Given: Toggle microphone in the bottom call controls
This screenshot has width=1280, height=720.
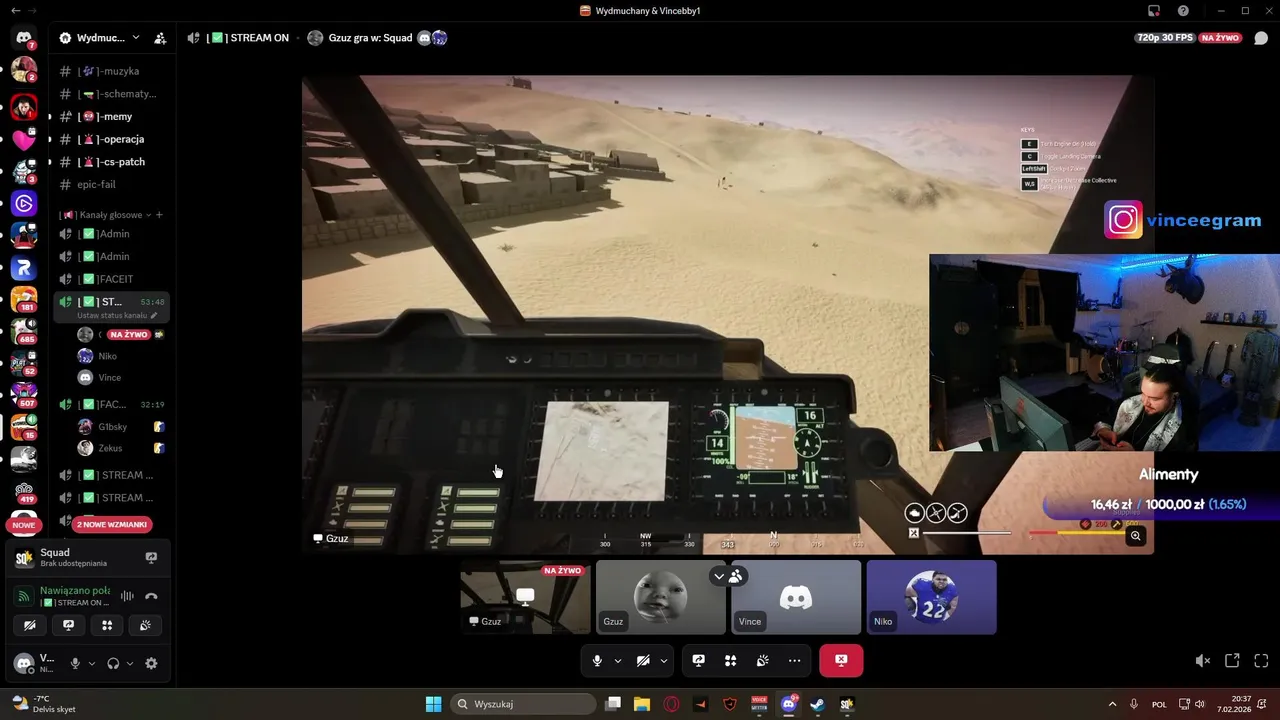Looking at the screenshot, I should click(x=597, y=660).
